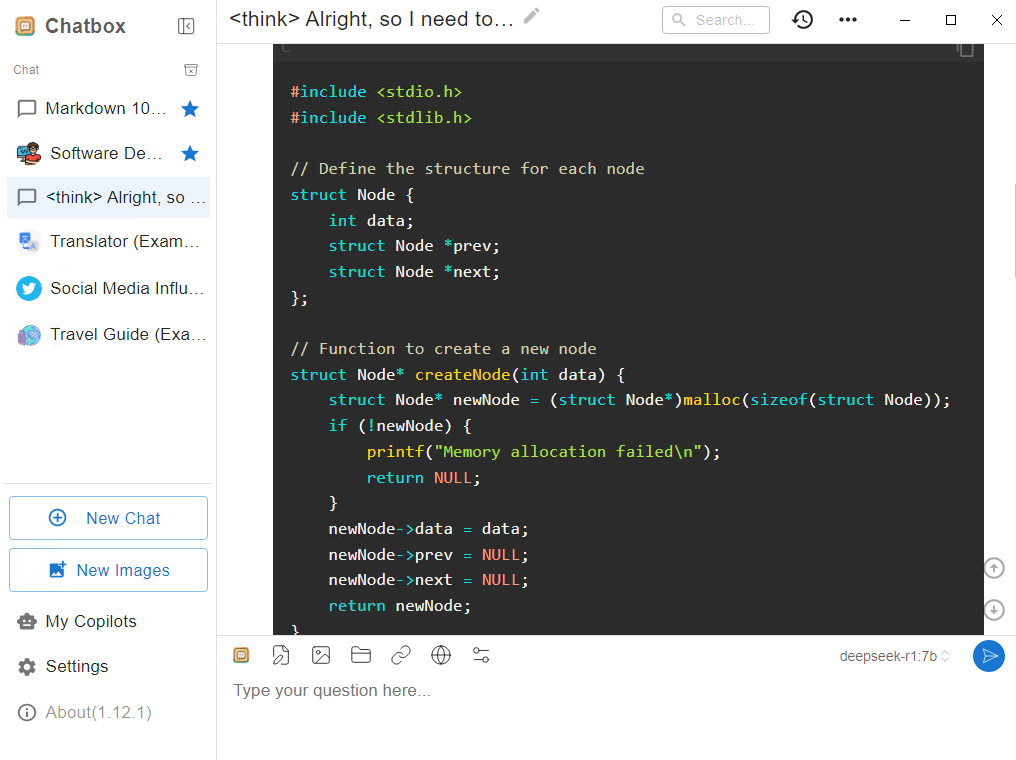Click the Twitter bird avatar icon
The height and width of the screenshot is (760, 1016).
click(29, 288)
